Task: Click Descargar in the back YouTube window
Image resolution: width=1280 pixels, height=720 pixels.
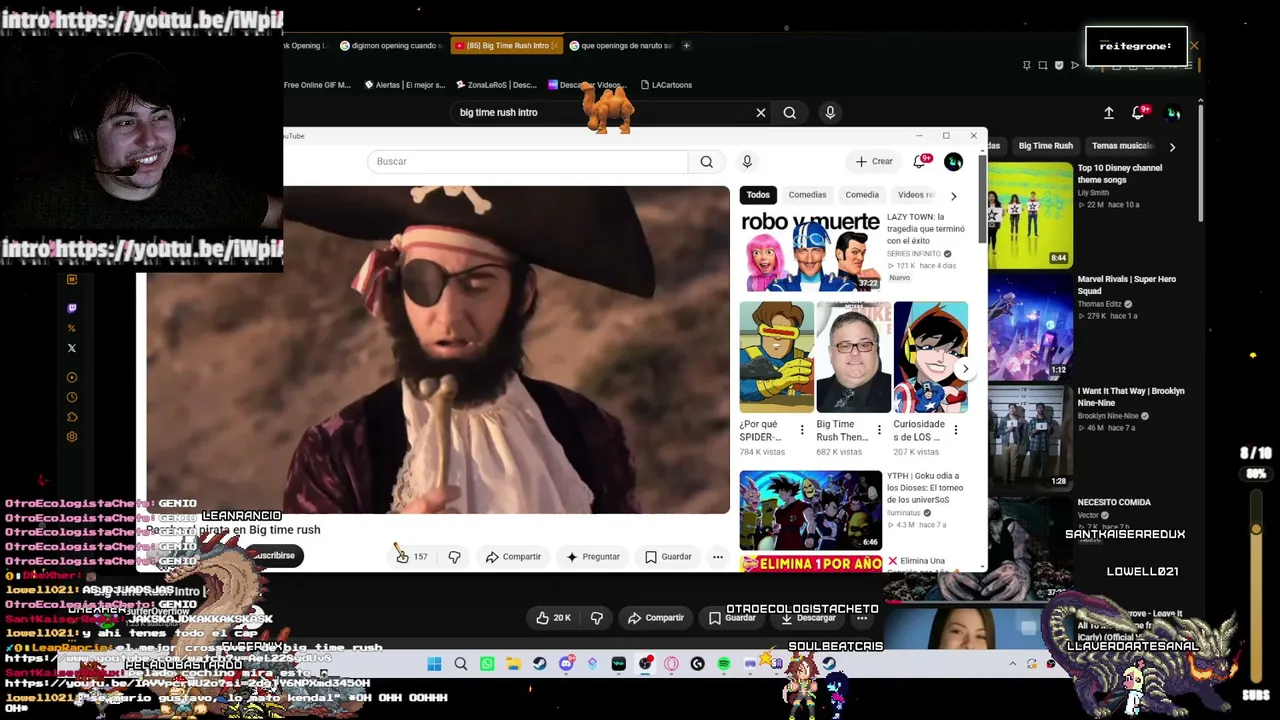Action: pos(808,618)
